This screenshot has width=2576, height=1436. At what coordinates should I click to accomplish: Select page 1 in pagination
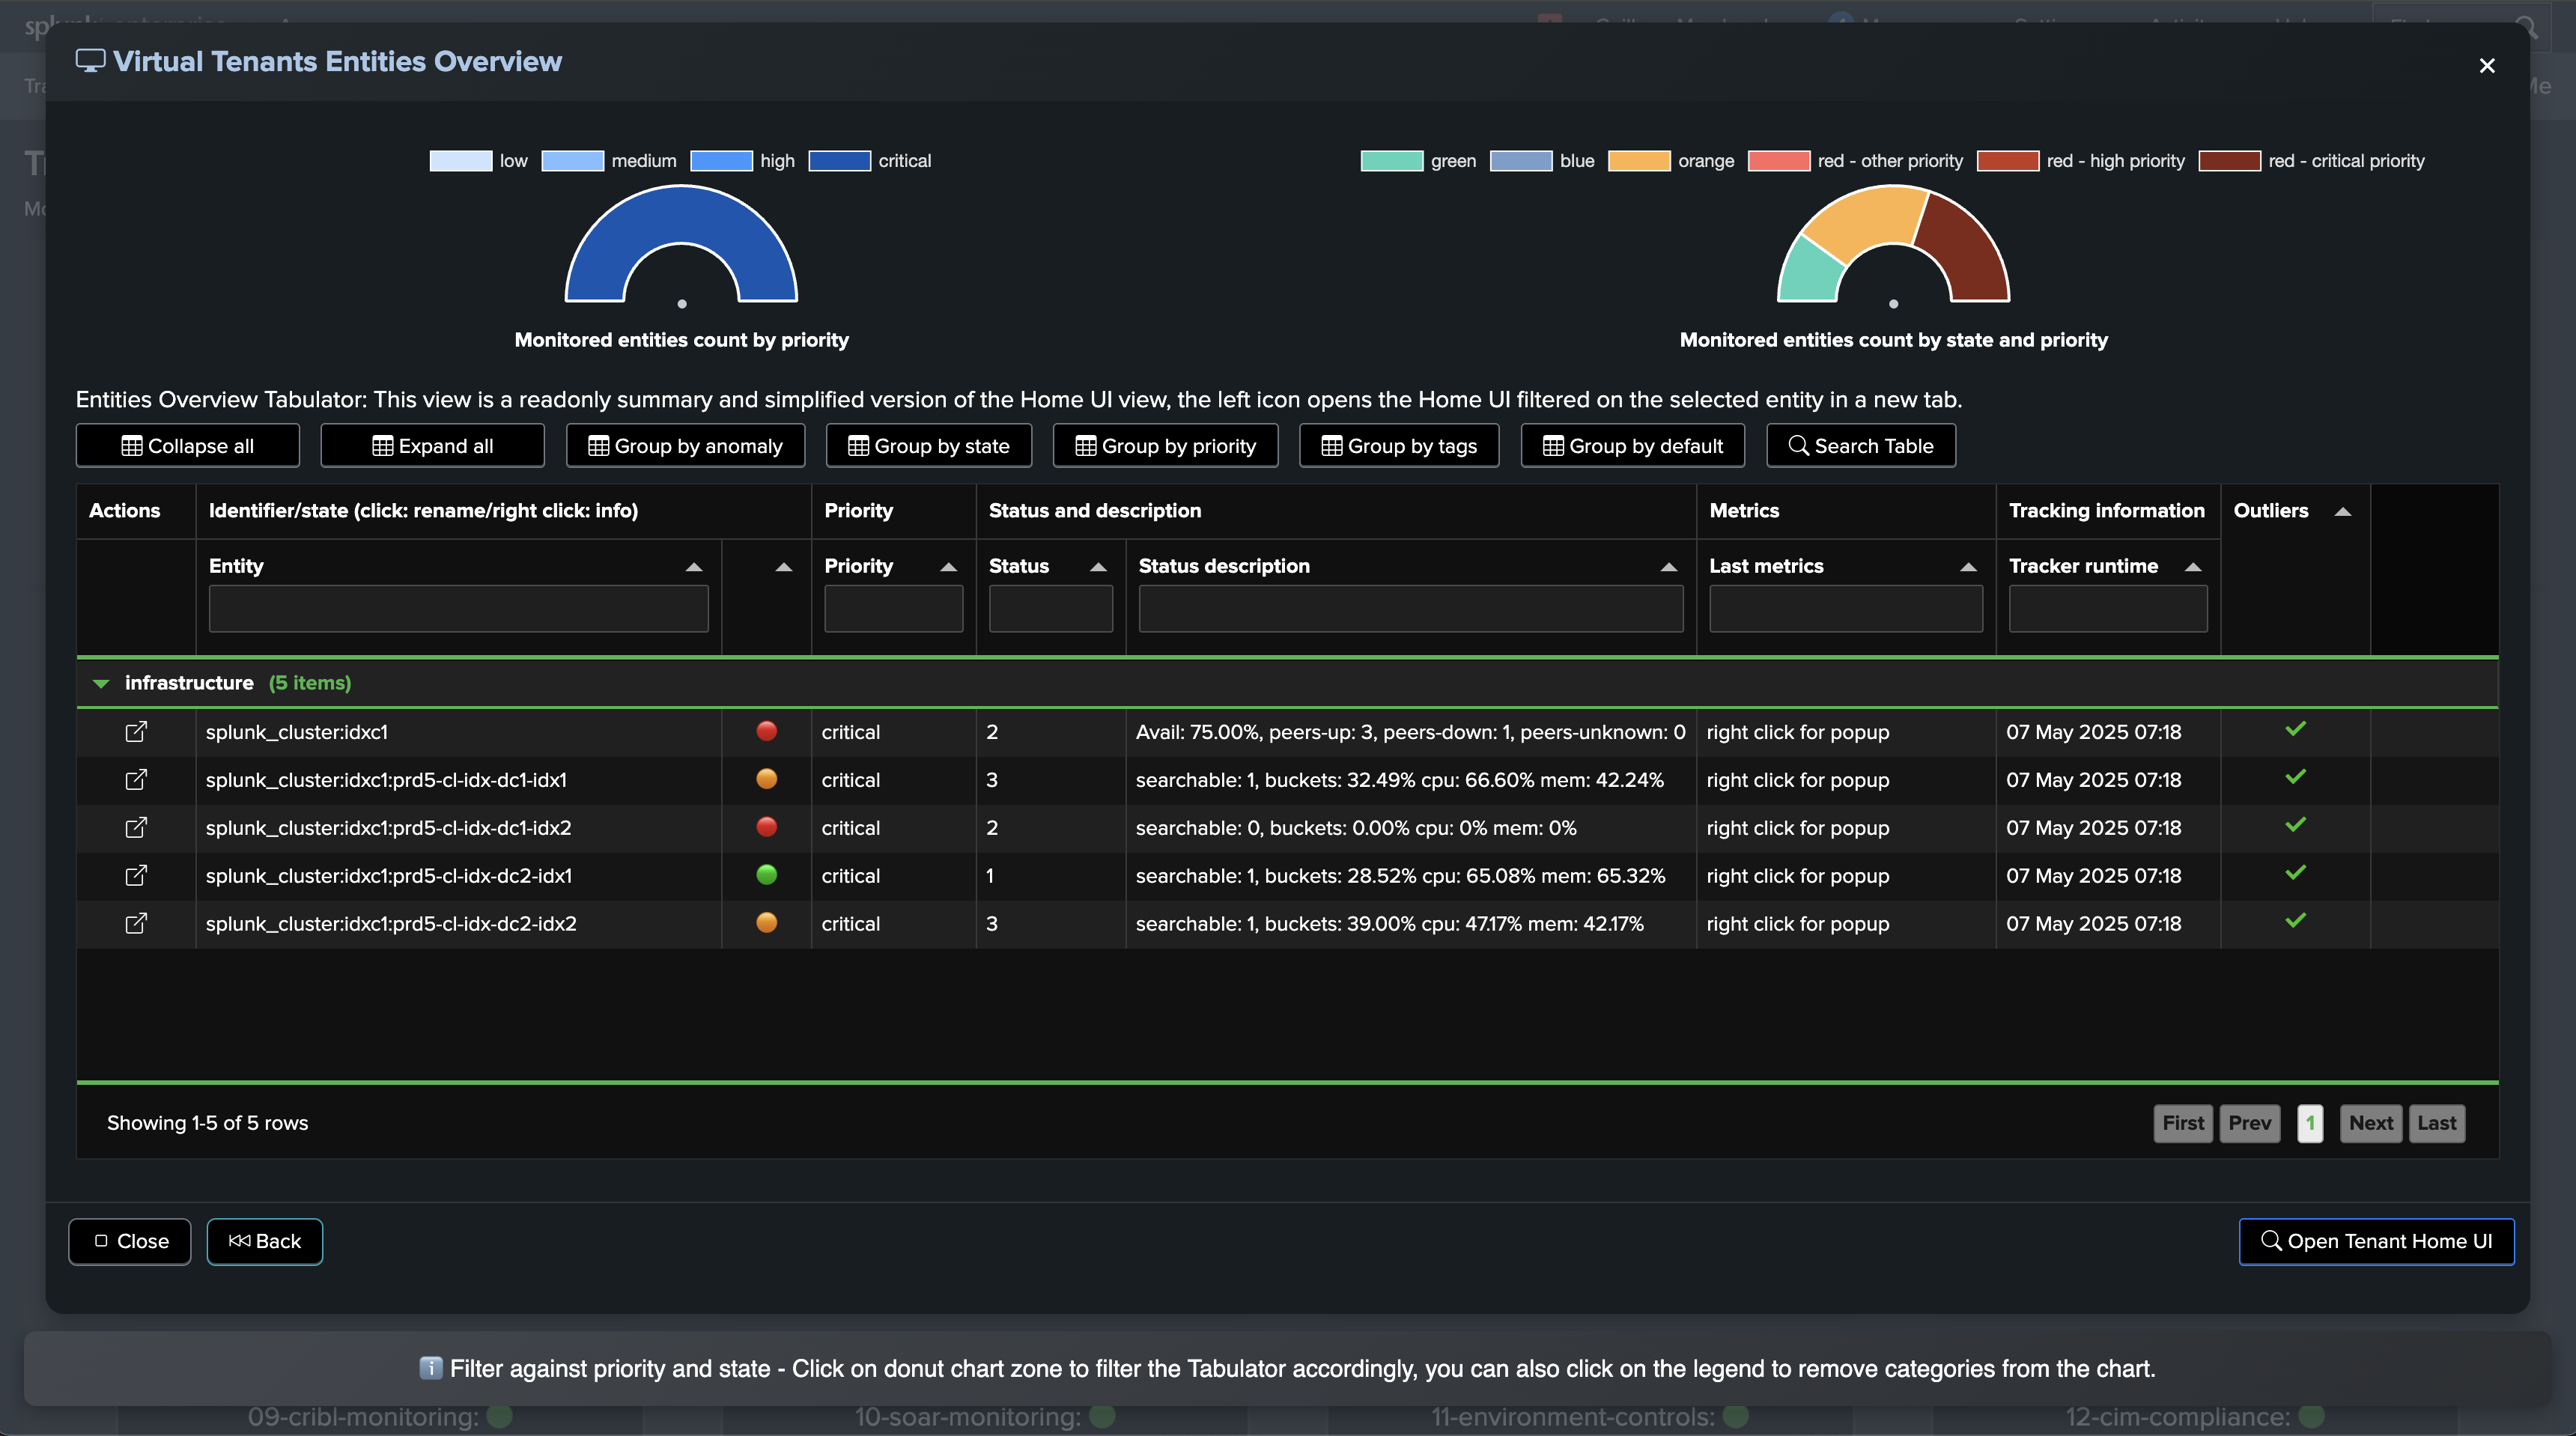tap(2310, 1124)
